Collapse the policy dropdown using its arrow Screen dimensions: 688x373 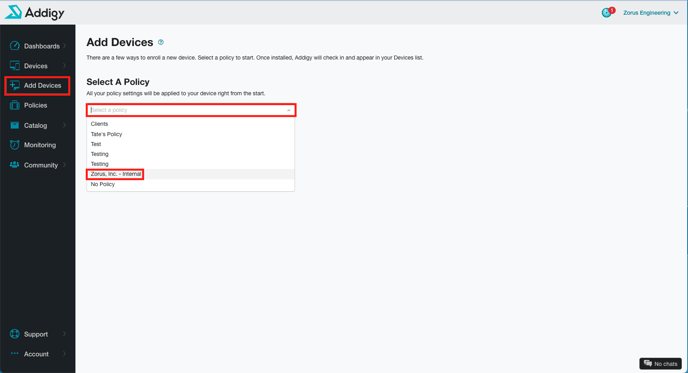click(x=289, y=110)
